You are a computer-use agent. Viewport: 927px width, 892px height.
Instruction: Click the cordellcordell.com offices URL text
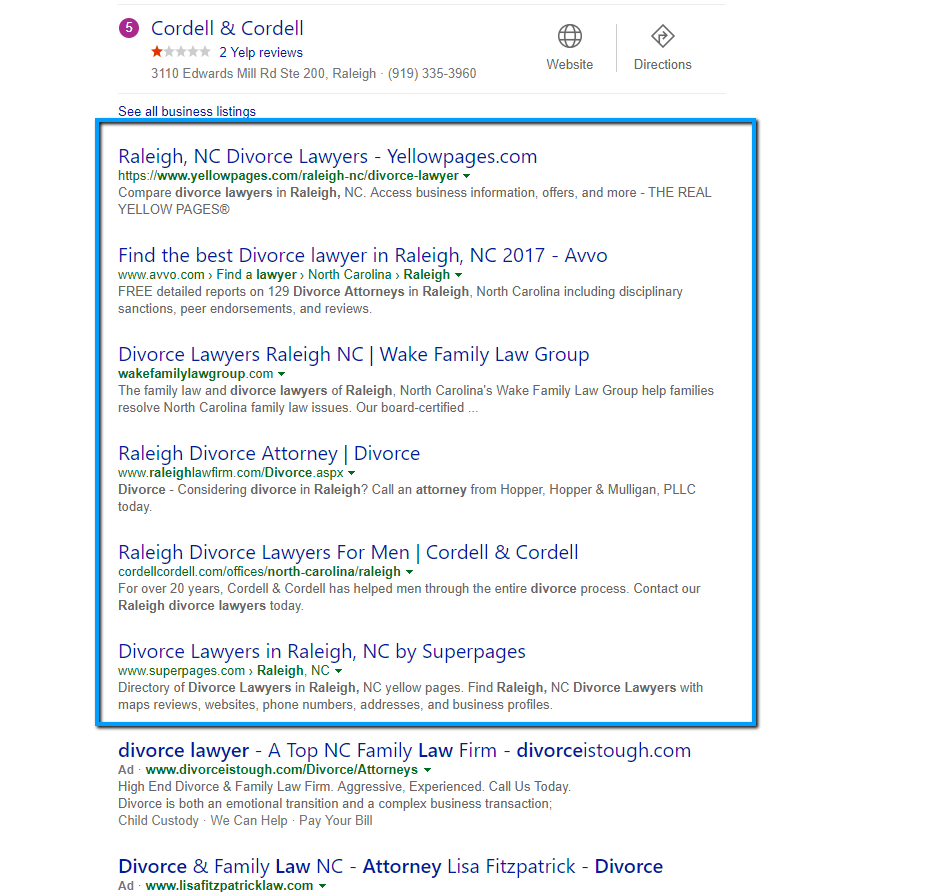click(260, 572)
